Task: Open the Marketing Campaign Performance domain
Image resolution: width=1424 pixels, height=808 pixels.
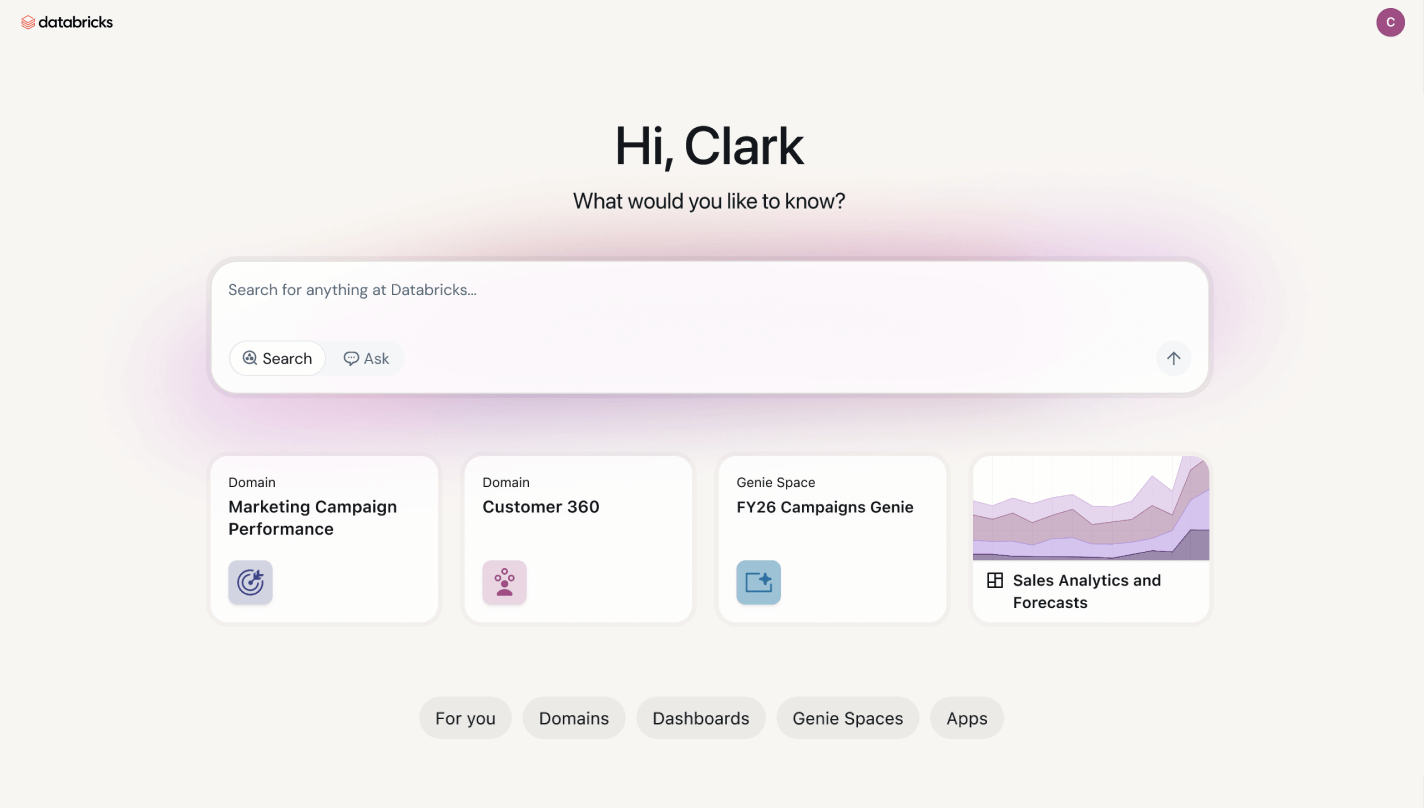Action: (324, 539)
